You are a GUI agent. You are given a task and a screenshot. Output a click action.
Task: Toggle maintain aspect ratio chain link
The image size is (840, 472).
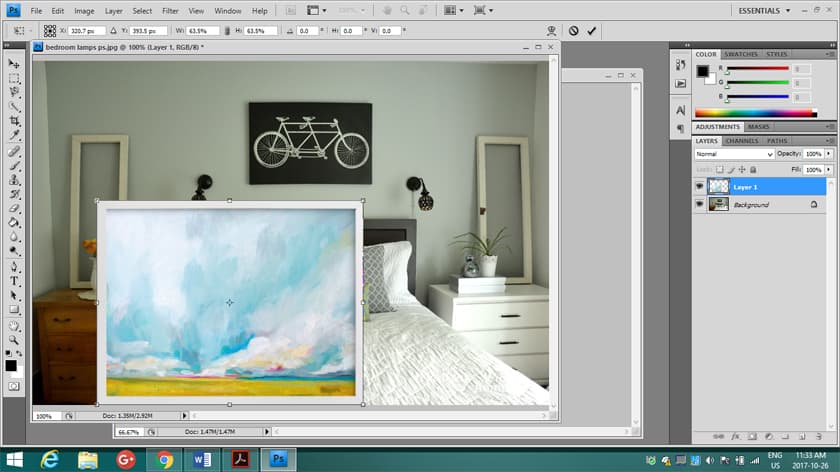tap(227, 31)
